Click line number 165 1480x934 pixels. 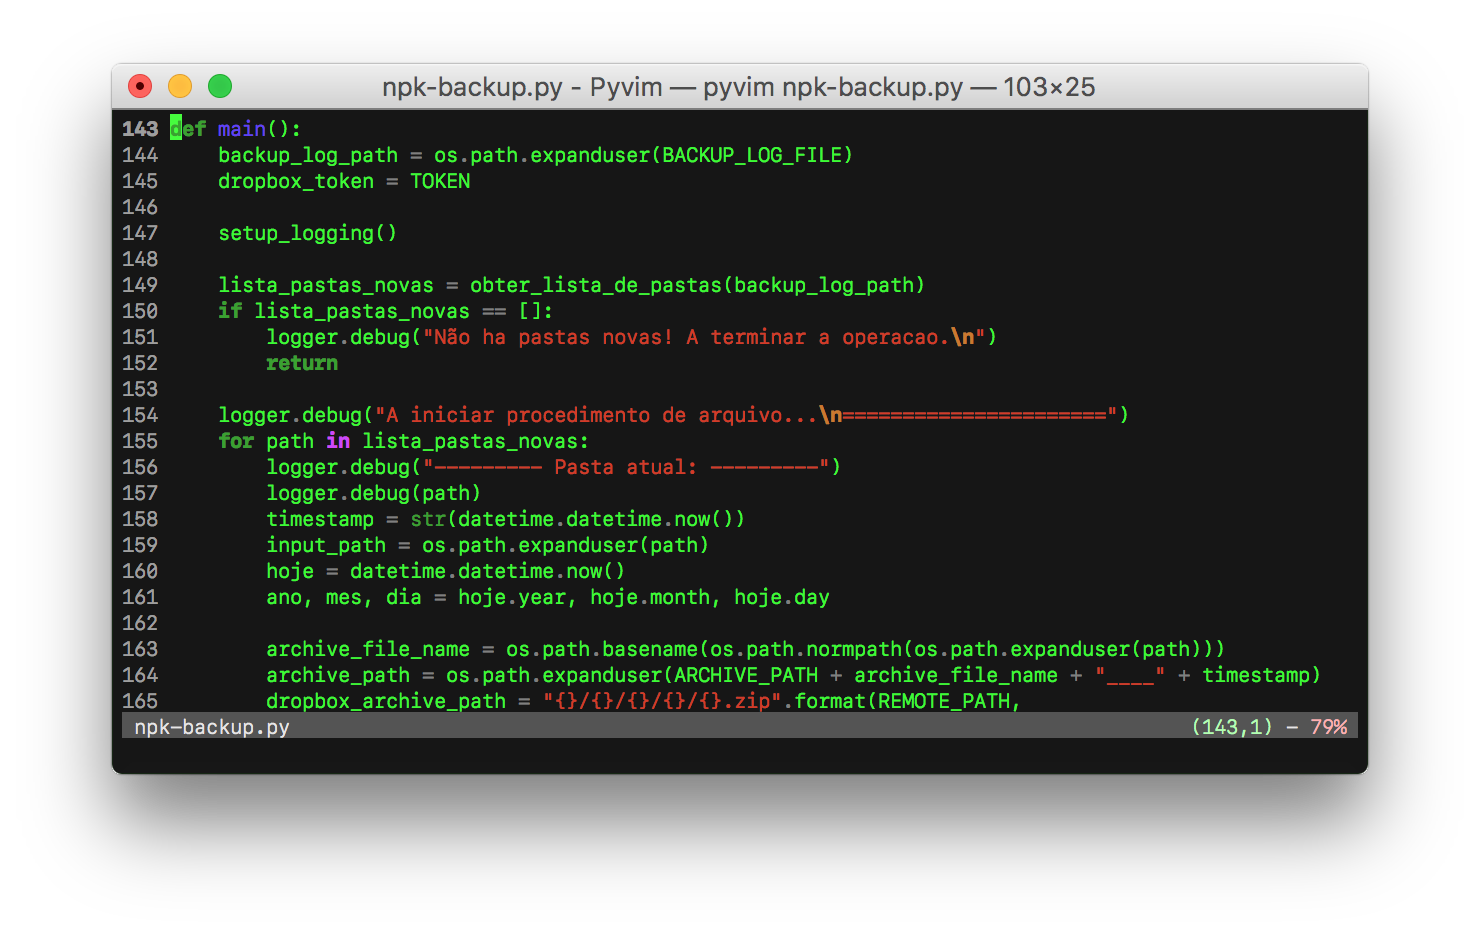coord(140,701)
